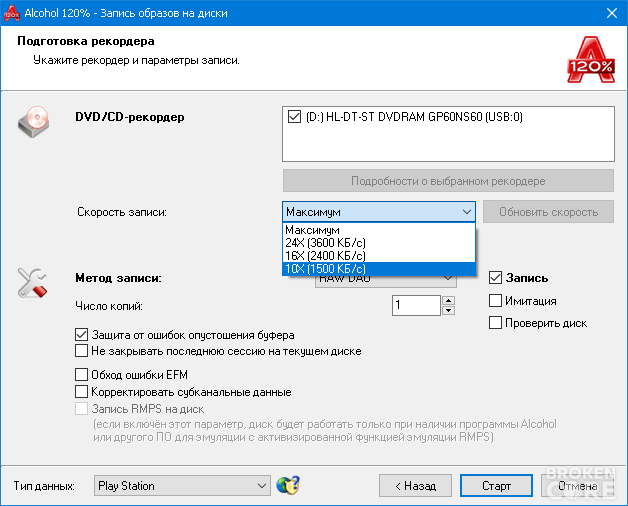Increase the number of copies with up arrow
The width and height of the screenshot is (628, 506).
pos(449,300)
